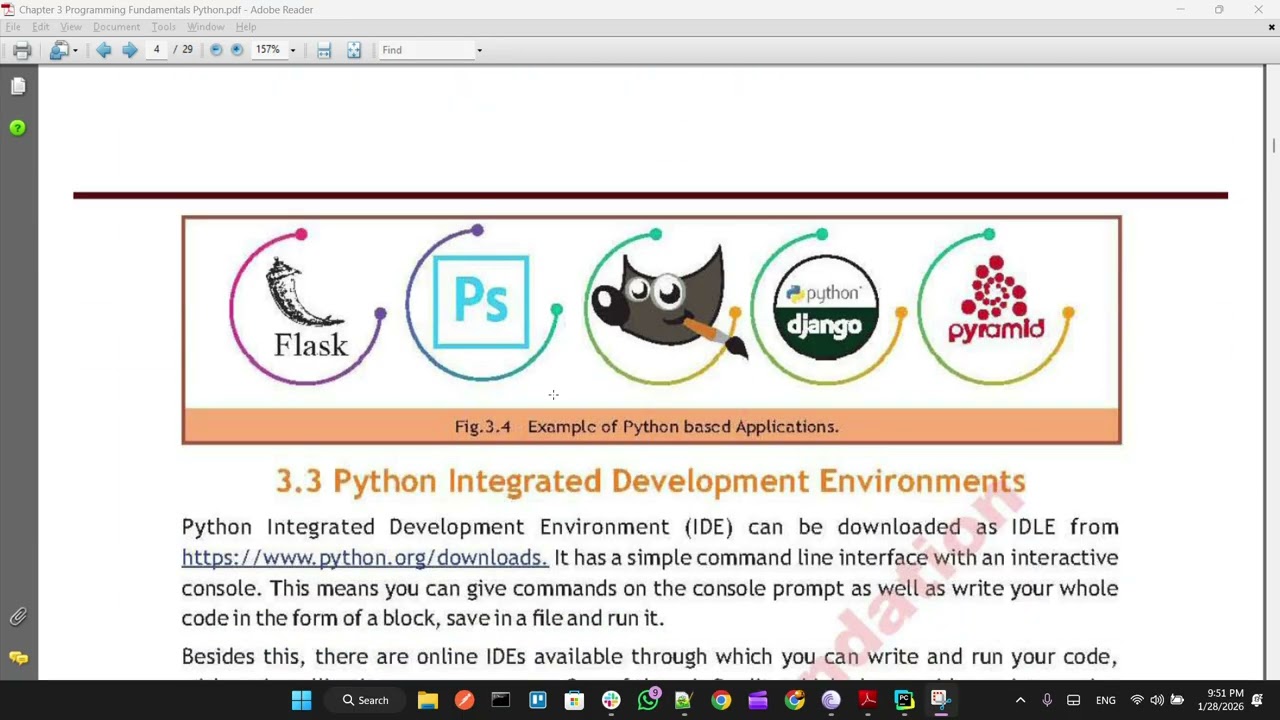The height and width of the screenshot is (720, 1280).
Task: Open the Find options dropdown arrow
Action: (x=479, y=50)
